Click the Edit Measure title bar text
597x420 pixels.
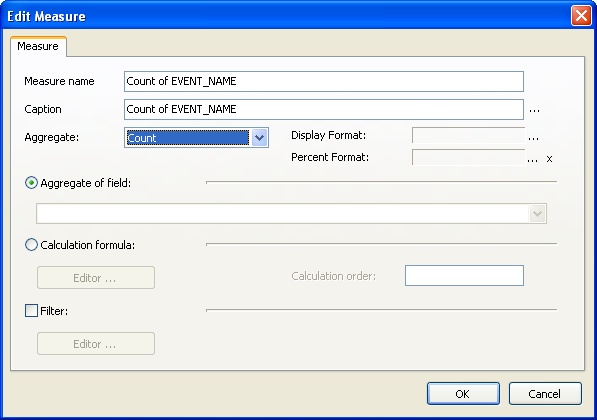point(46,16)
